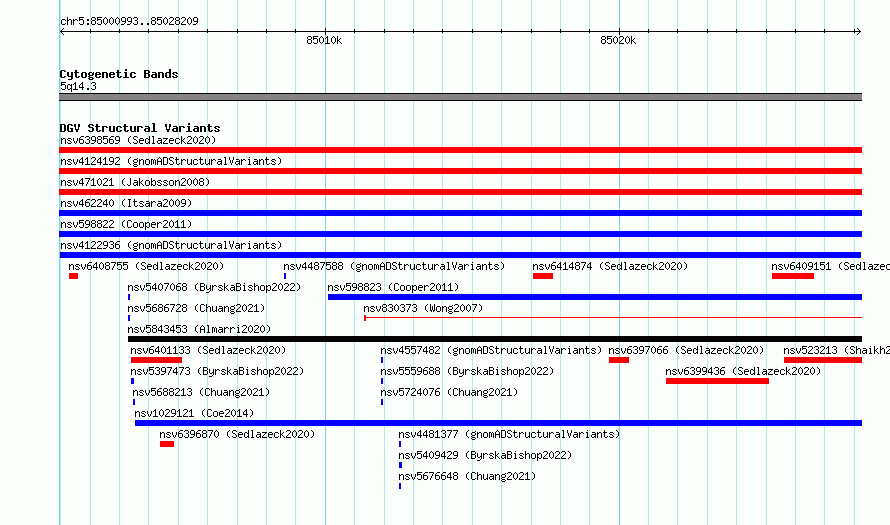Viewport: 890px width, 525px height.
Task: Select nsv4487588 (gnomADStructuralVariants) label
Action: pyautogui.click(x=394, y=266)
